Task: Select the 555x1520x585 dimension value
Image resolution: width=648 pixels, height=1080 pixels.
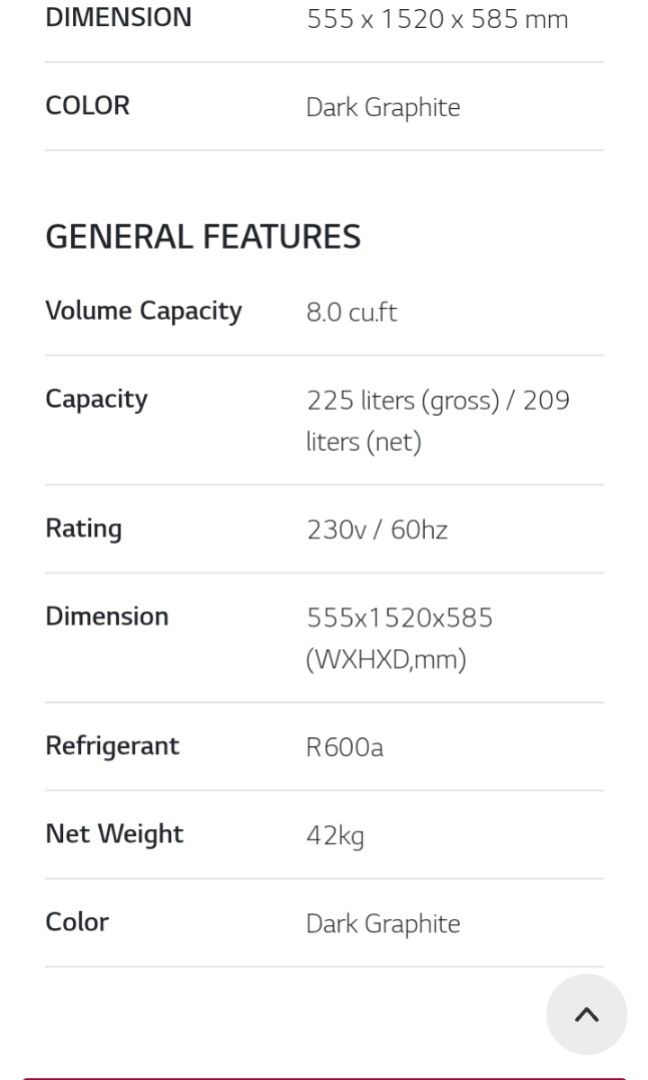Action: (x=400, y=618)
